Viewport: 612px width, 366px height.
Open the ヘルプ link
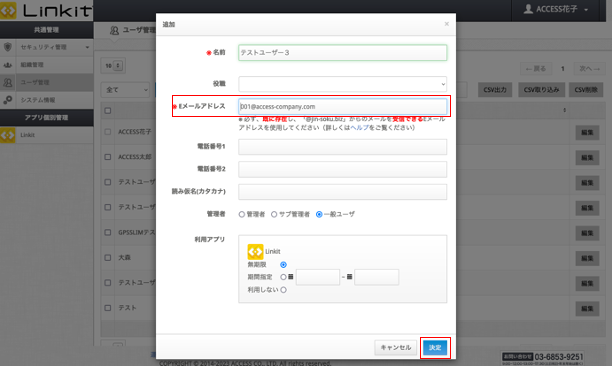tap(359, 128)
